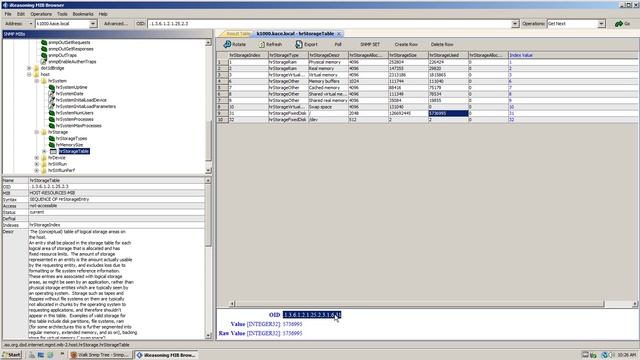
Task: Open the Operations Get Next dropdown
Action: 601,24
